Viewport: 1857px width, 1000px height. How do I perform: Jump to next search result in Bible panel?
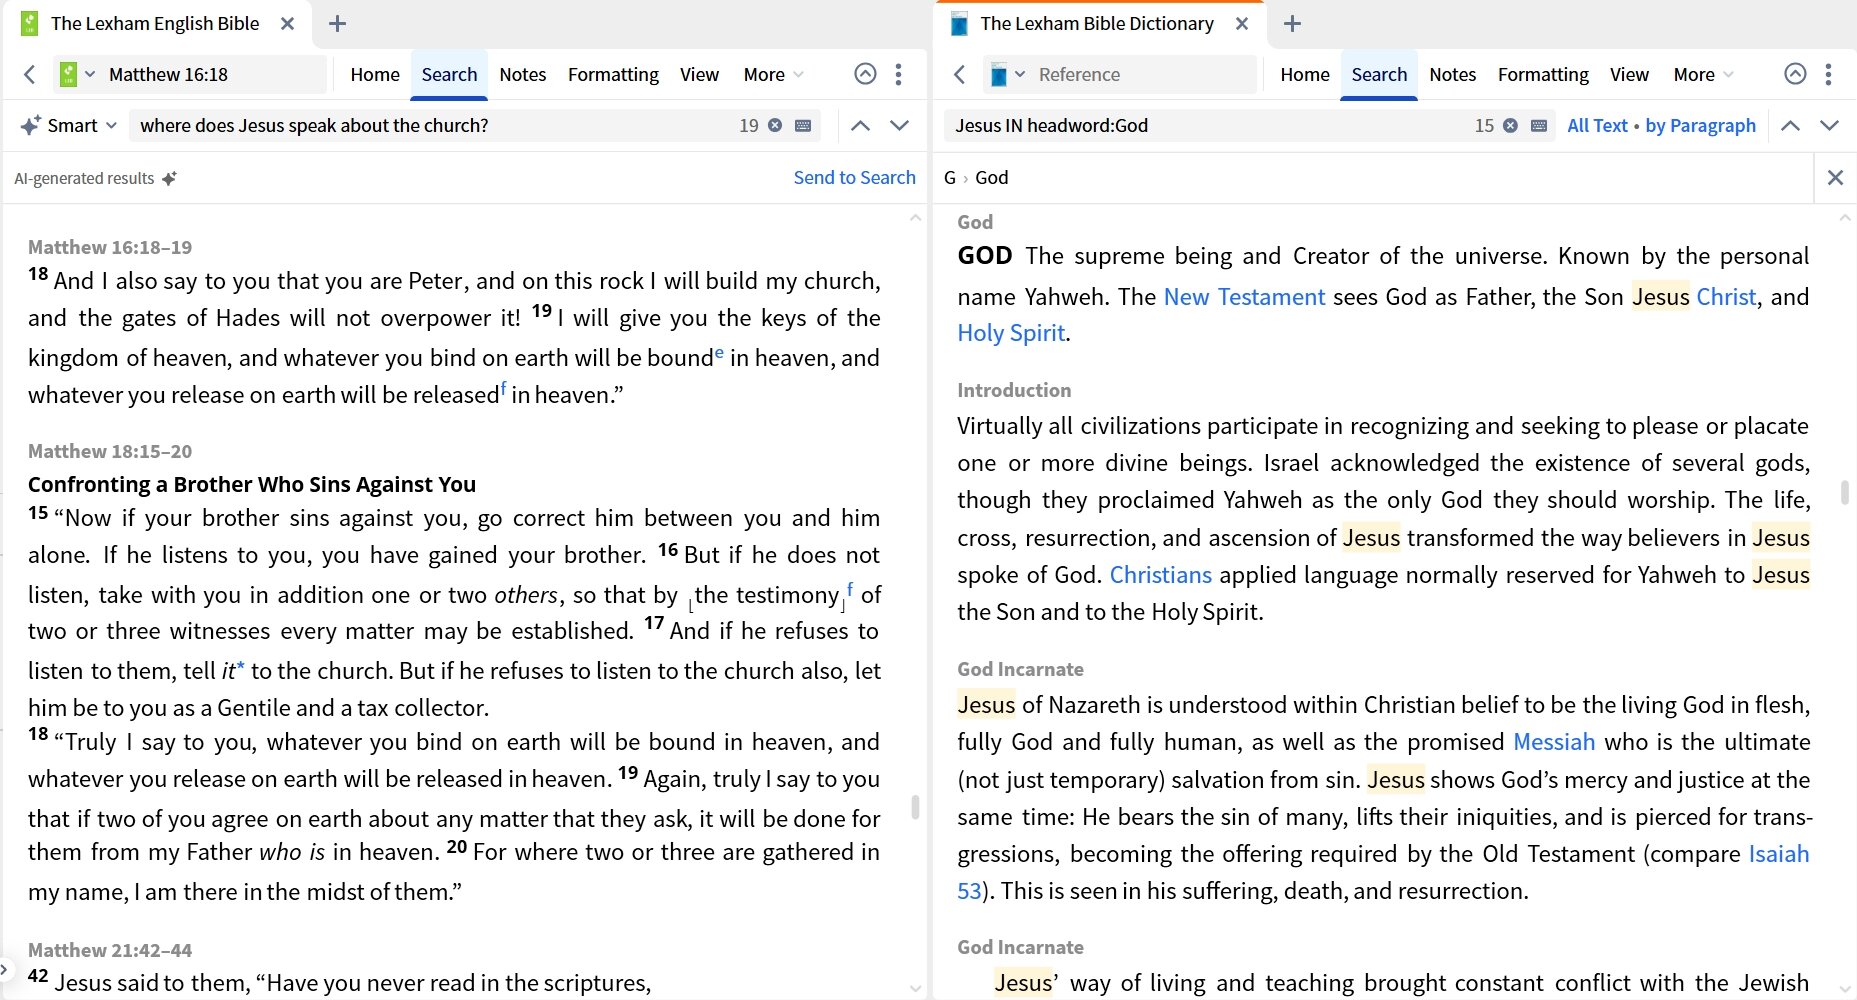pyautogui.click(x=899, y=125)
